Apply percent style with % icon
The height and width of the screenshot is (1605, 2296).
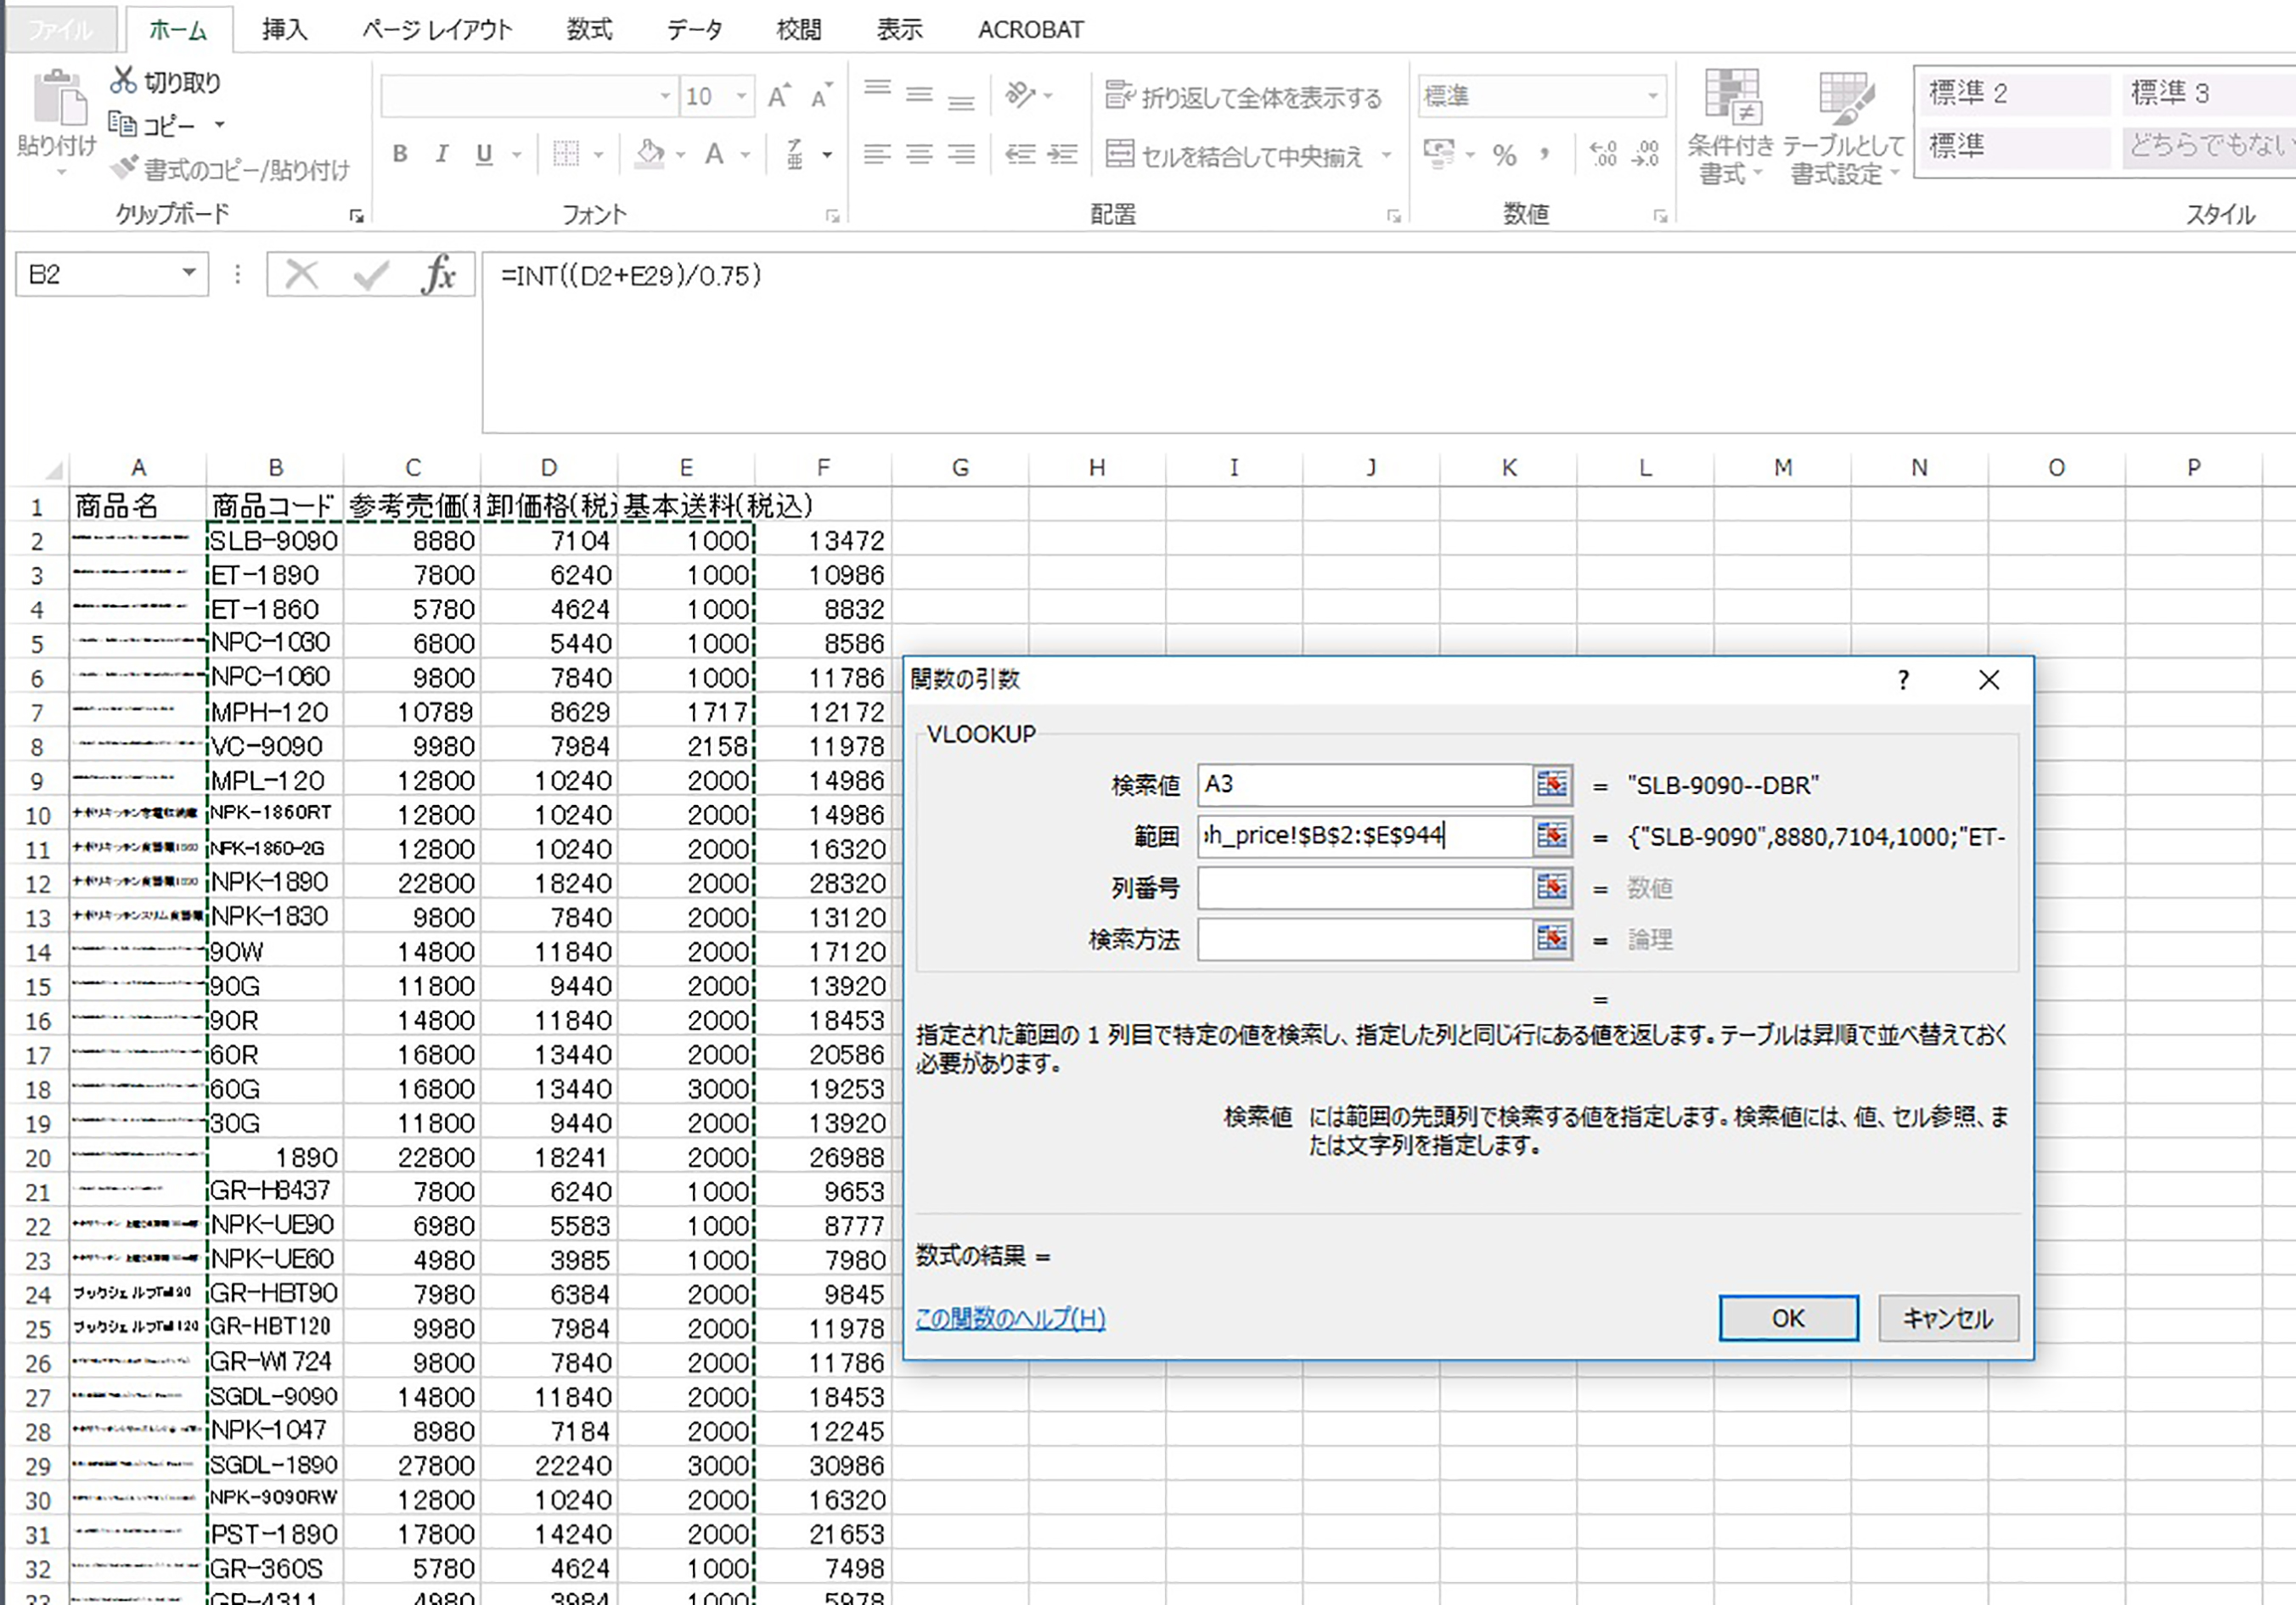(x=1504, y=155)
